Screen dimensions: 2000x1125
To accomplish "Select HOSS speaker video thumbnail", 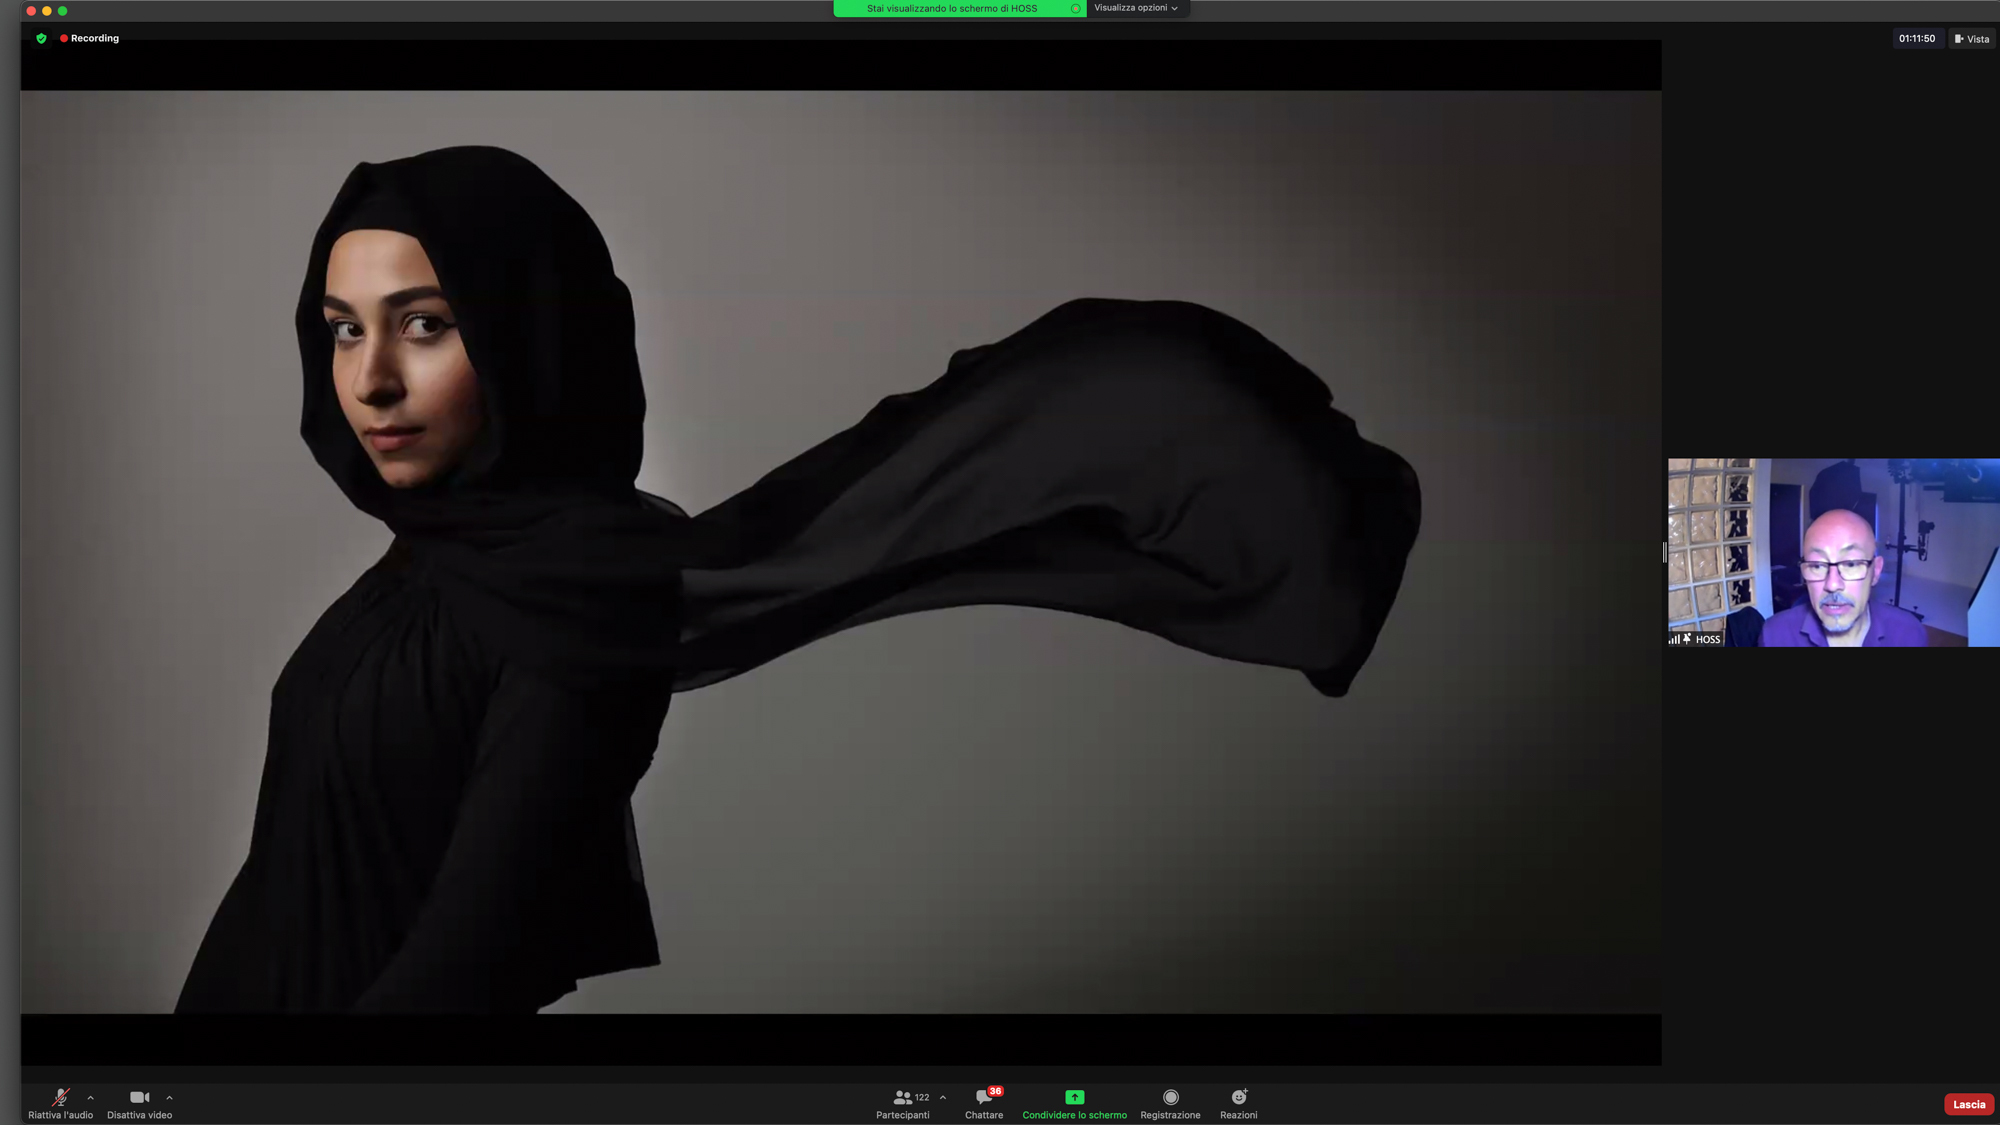I will click(x=1833, y=552).
